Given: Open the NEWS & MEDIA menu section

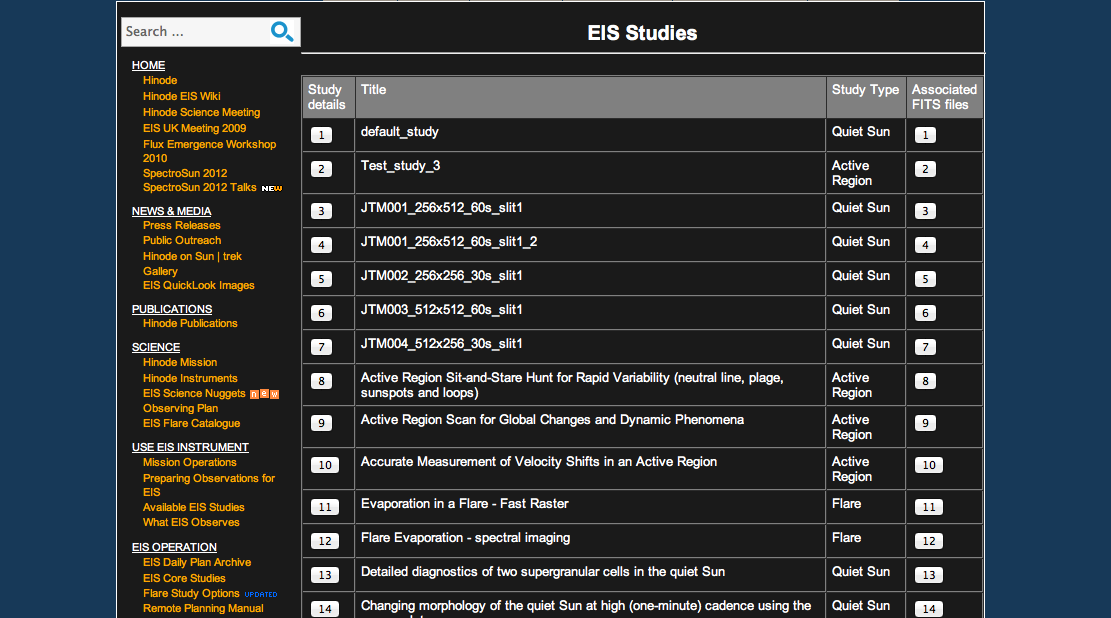Looking at the screenshot, I should pyautogui.click(x=171, y=211).
